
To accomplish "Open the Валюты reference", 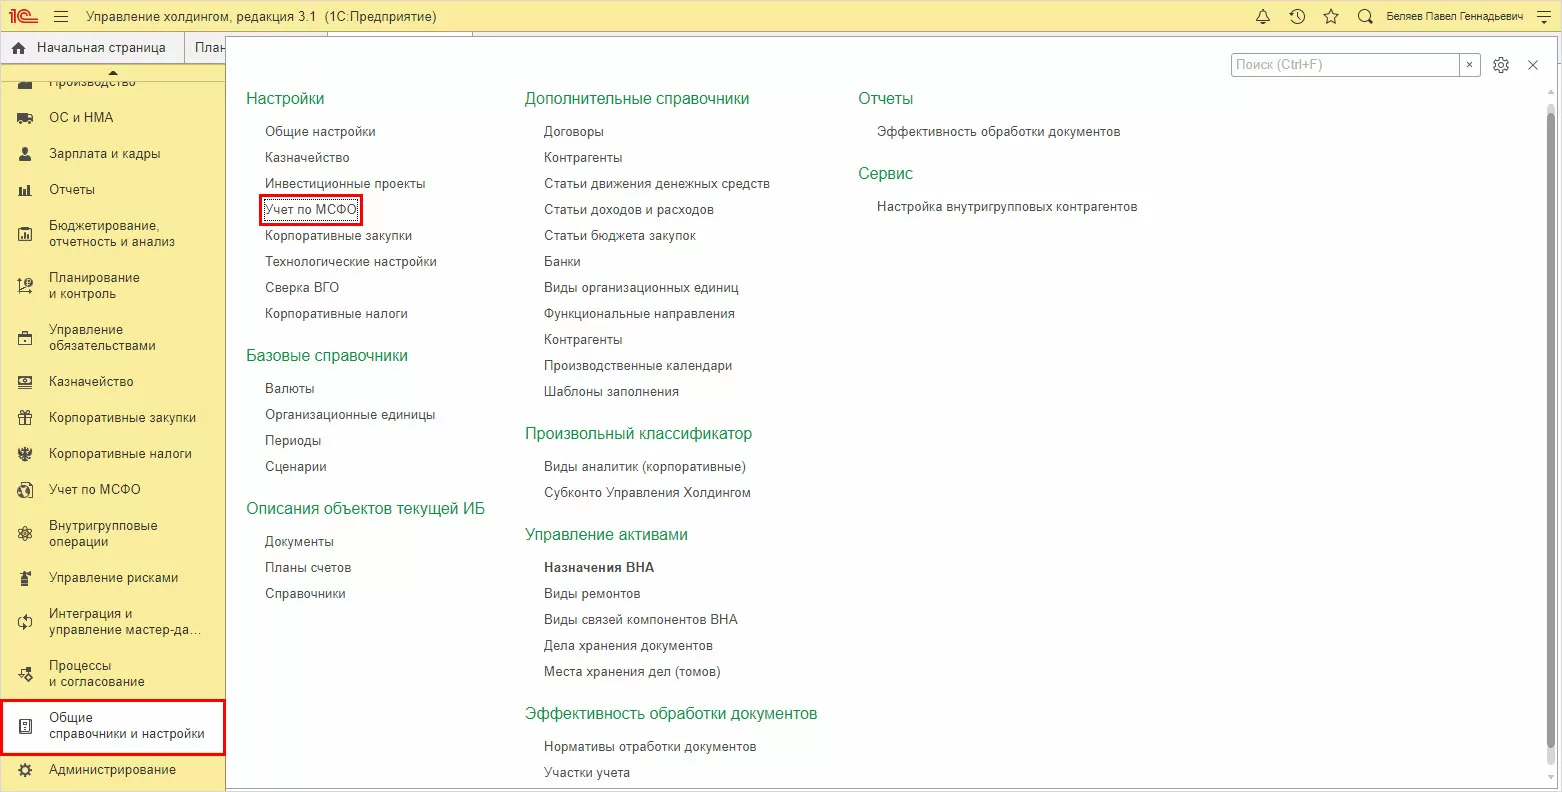I will [x=290, y=388].
